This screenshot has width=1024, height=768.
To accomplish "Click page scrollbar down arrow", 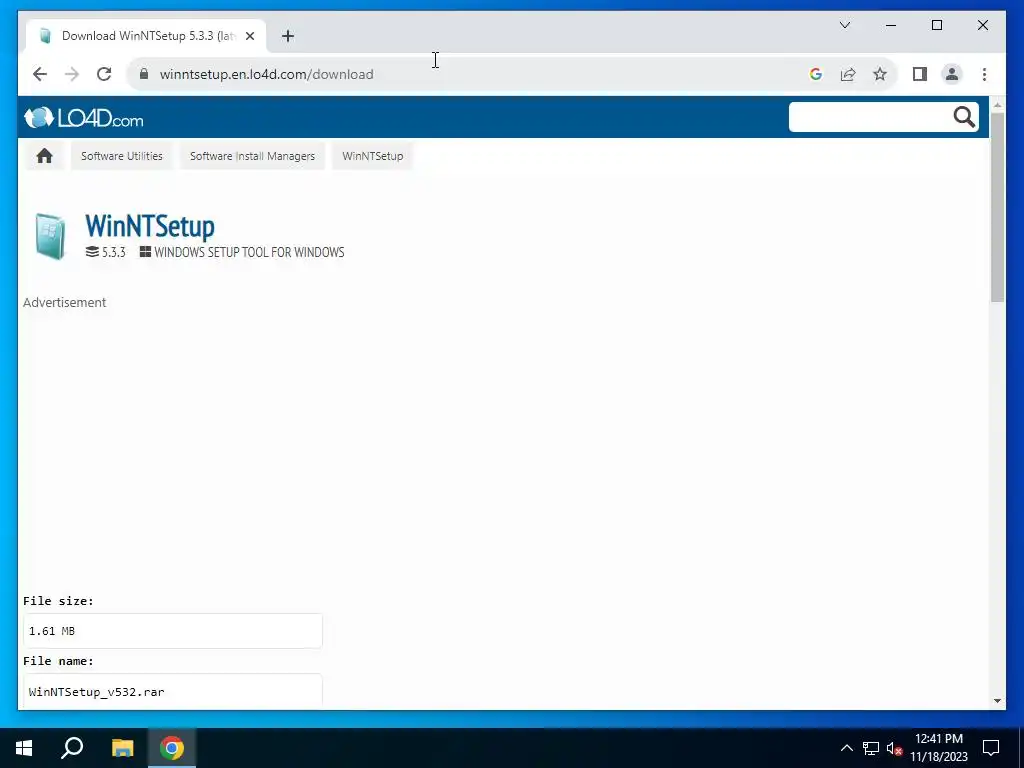I will 997,701.
